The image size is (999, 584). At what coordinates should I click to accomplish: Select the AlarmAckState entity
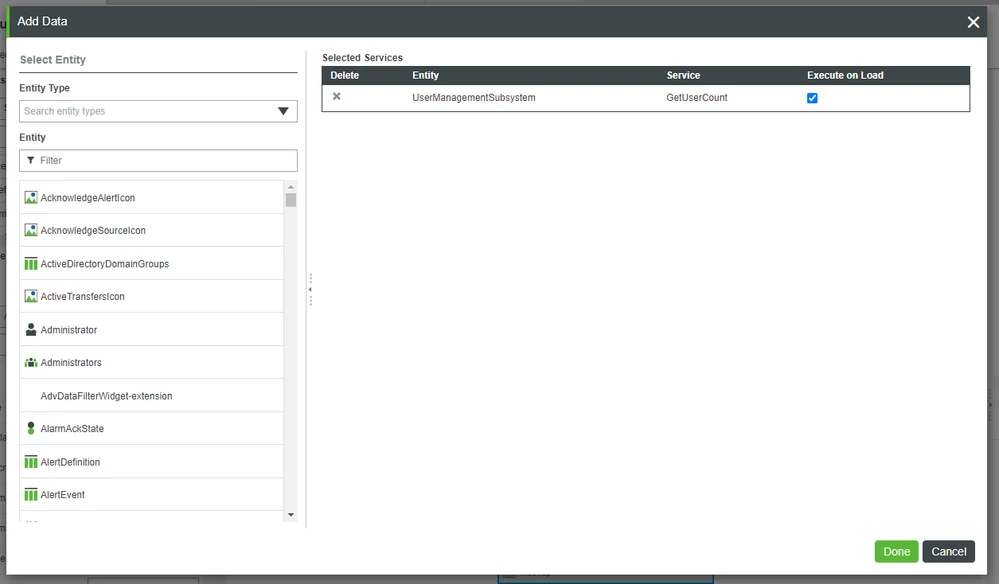pyautogui.click(x=152, y=429)
